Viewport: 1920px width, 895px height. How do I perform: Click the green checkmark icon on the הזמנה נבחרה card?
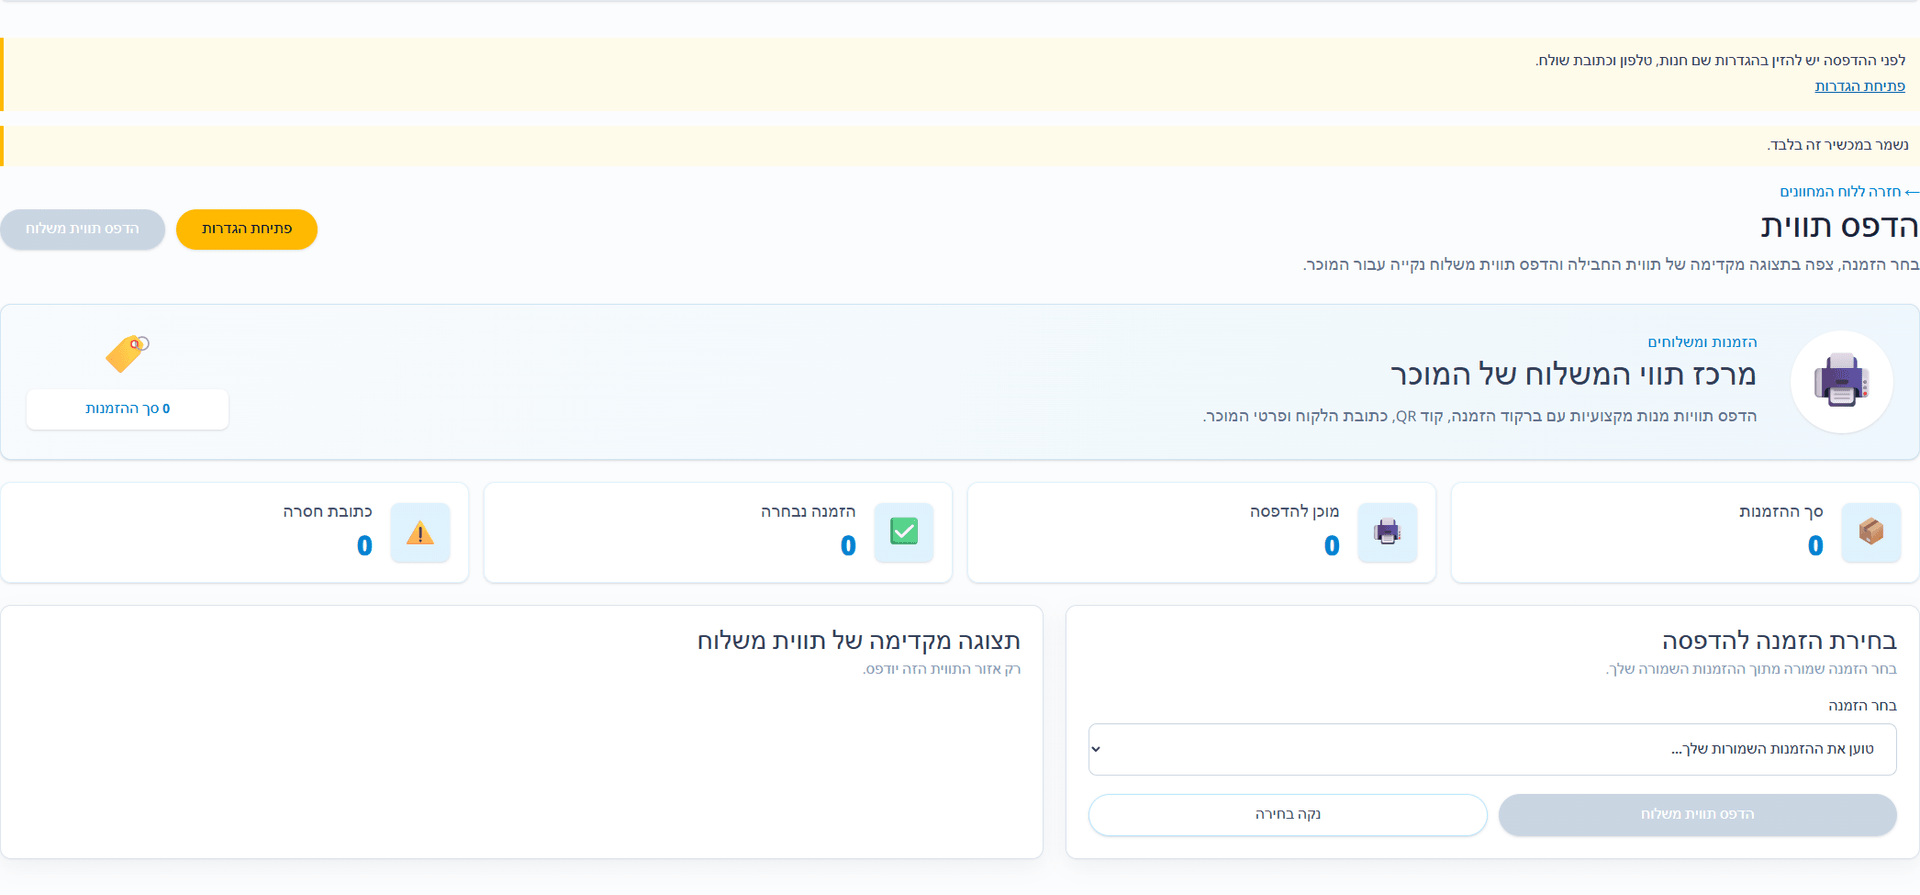tap(904, 531)
